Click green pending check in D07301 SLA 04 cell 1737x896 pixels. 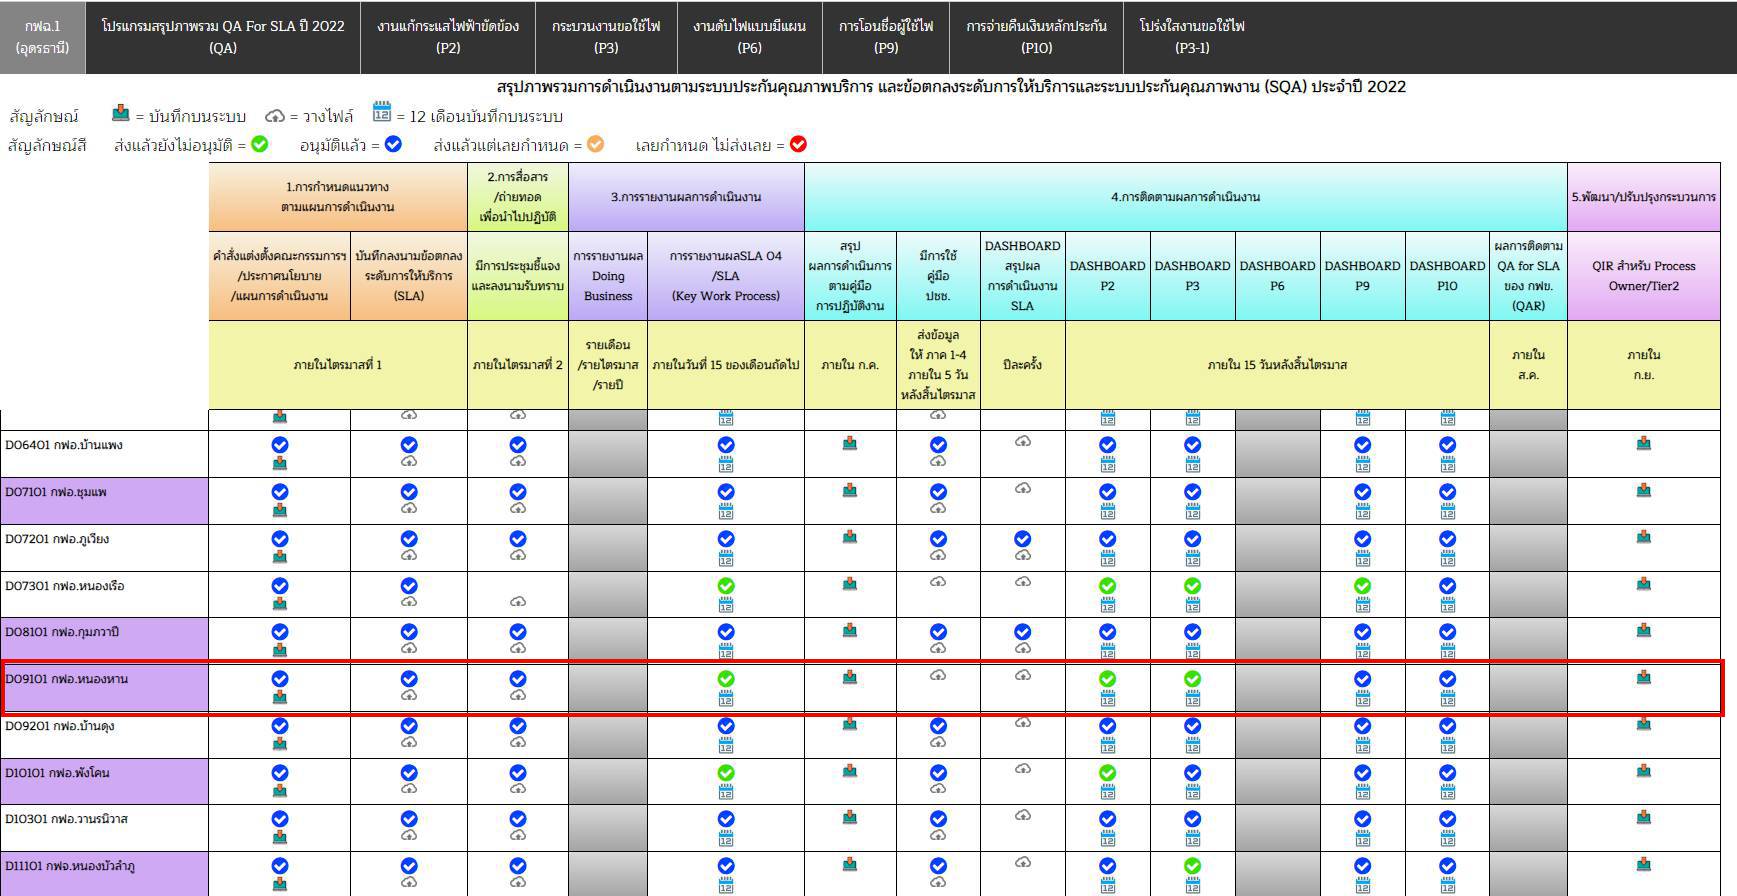point(726,585)
